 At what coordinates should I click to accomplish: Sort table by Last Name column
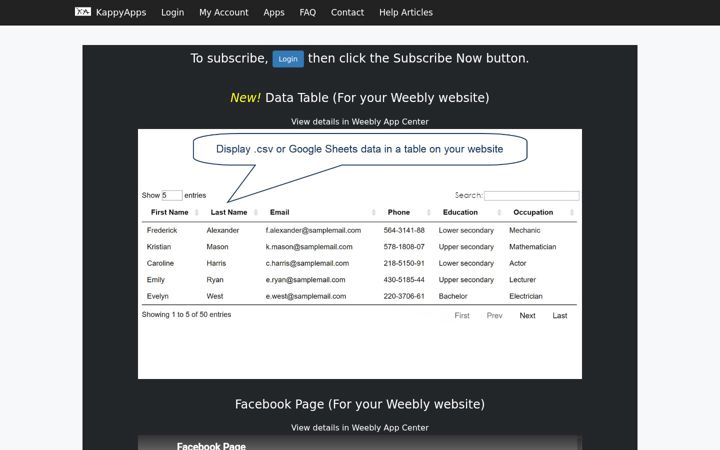click(229, 212)
